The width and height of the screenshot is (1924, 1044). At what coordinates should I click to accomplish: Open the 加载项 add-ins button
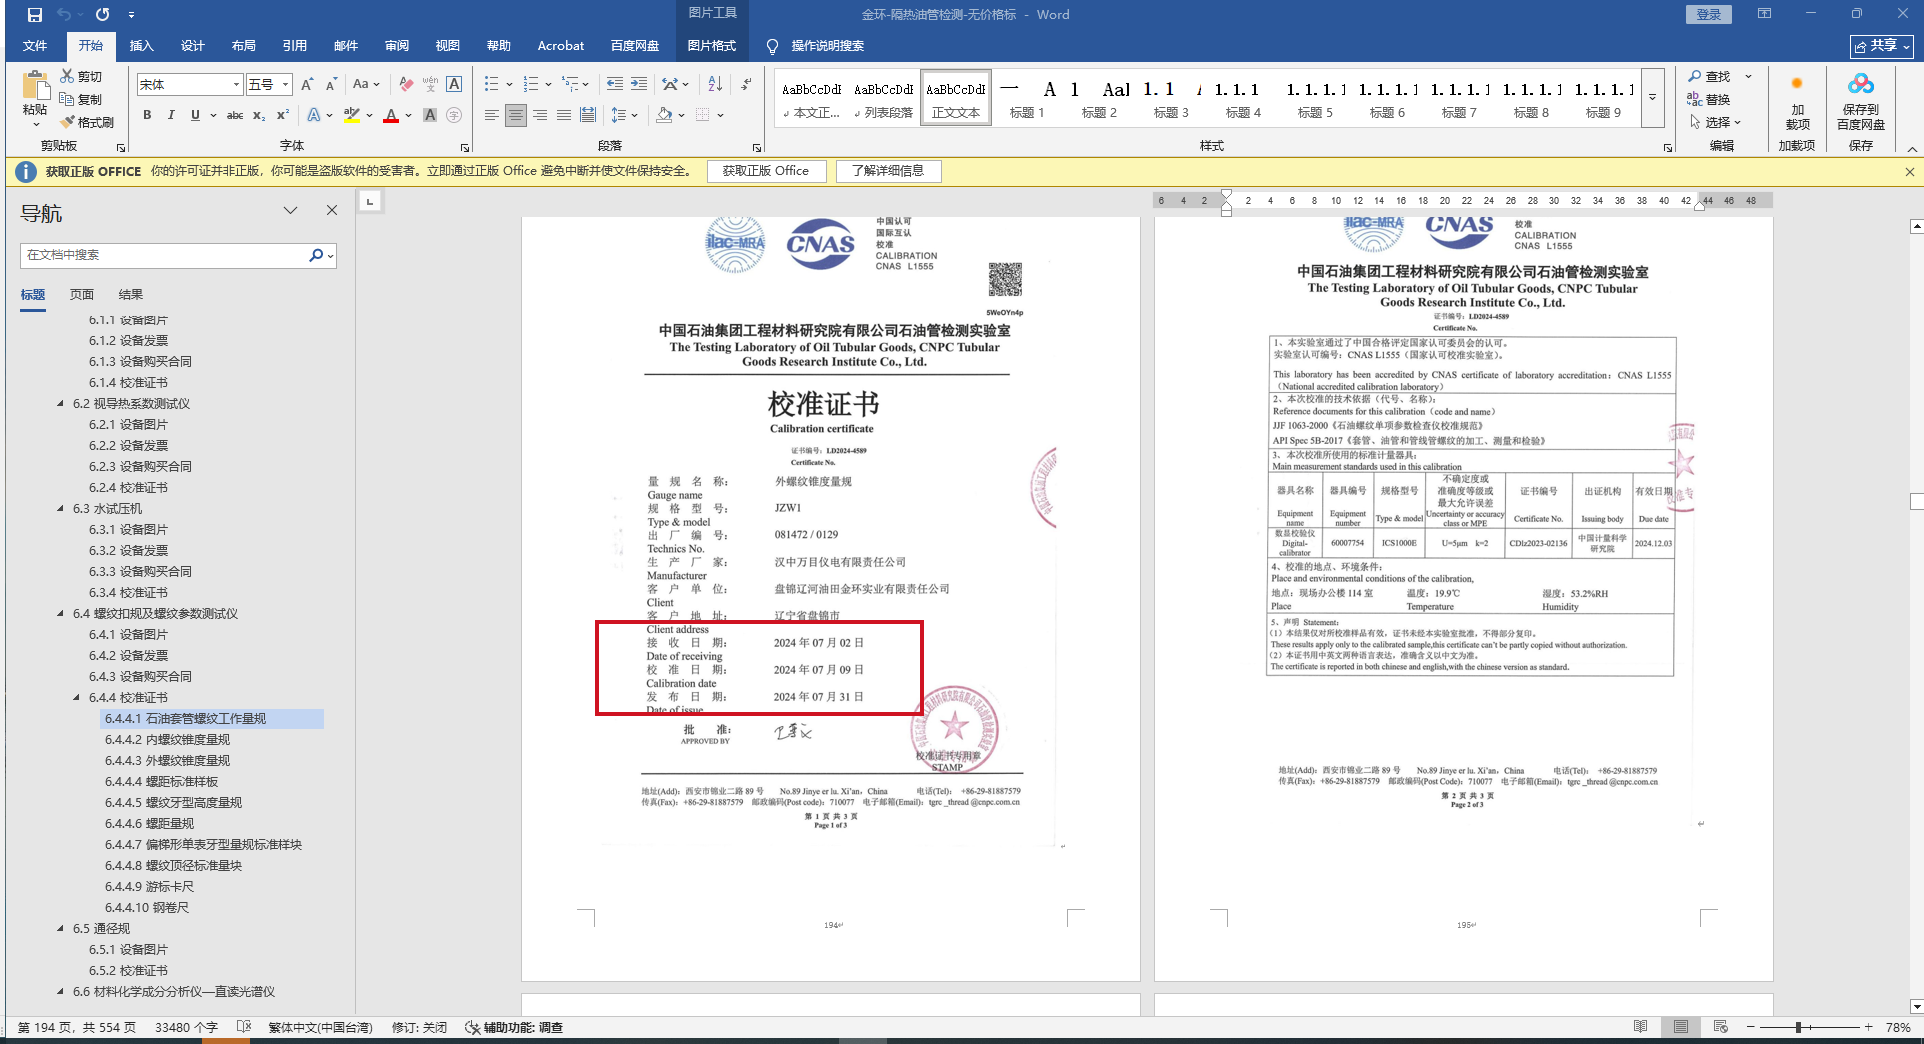[x=1797, y=102]
